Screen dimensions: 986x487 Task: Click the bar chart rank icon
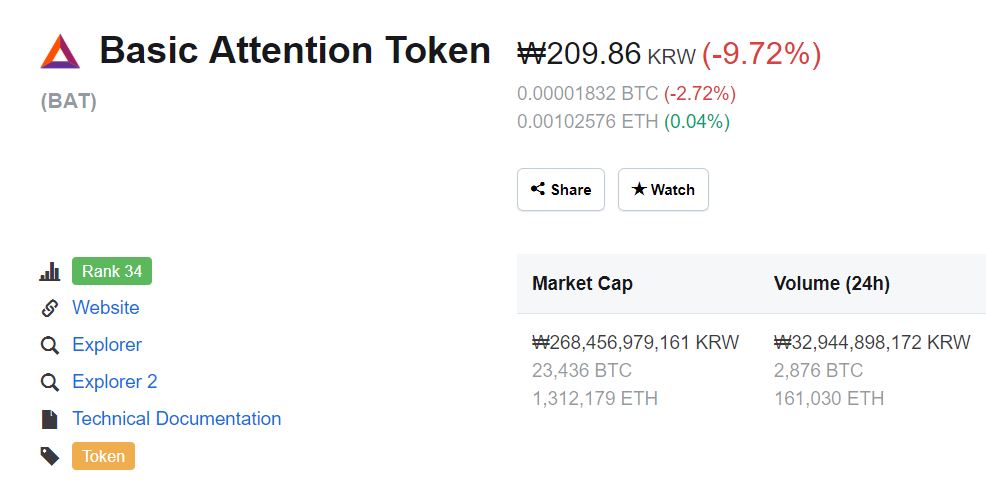[x=50, y=272]
